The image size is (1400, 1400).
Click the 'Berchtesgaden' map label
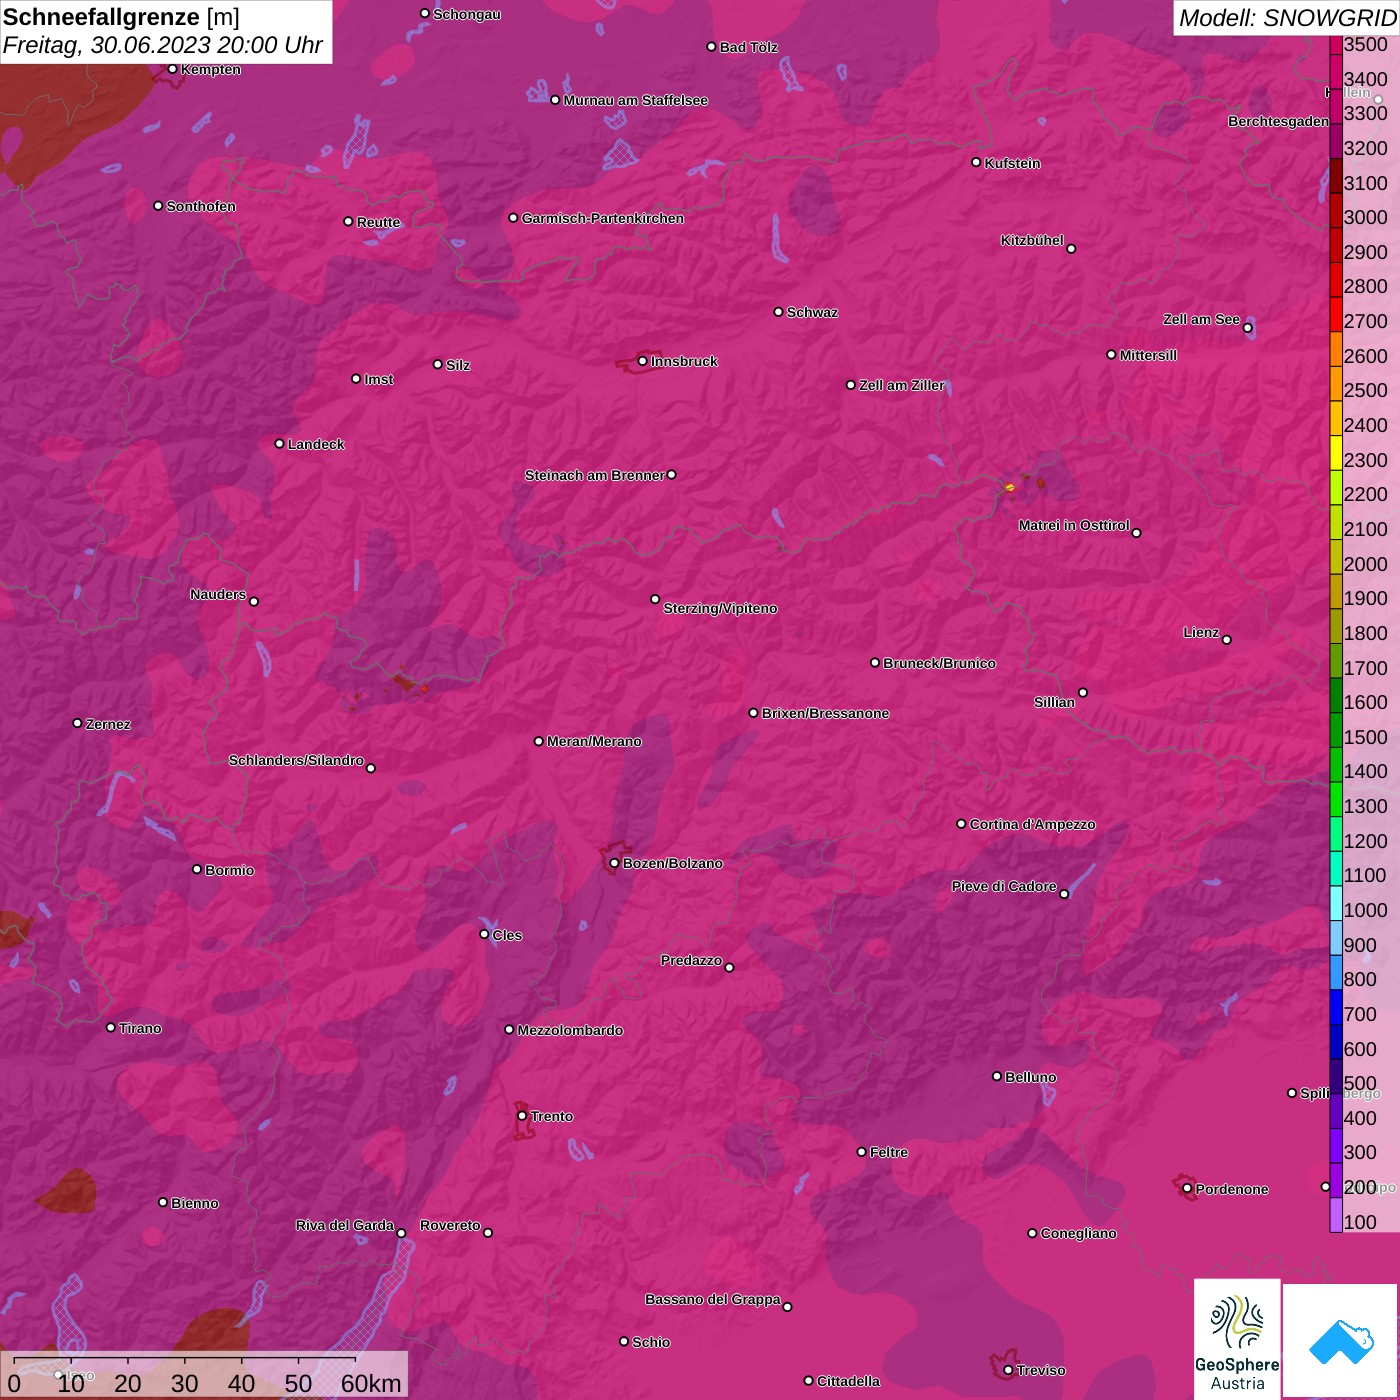1279,121
